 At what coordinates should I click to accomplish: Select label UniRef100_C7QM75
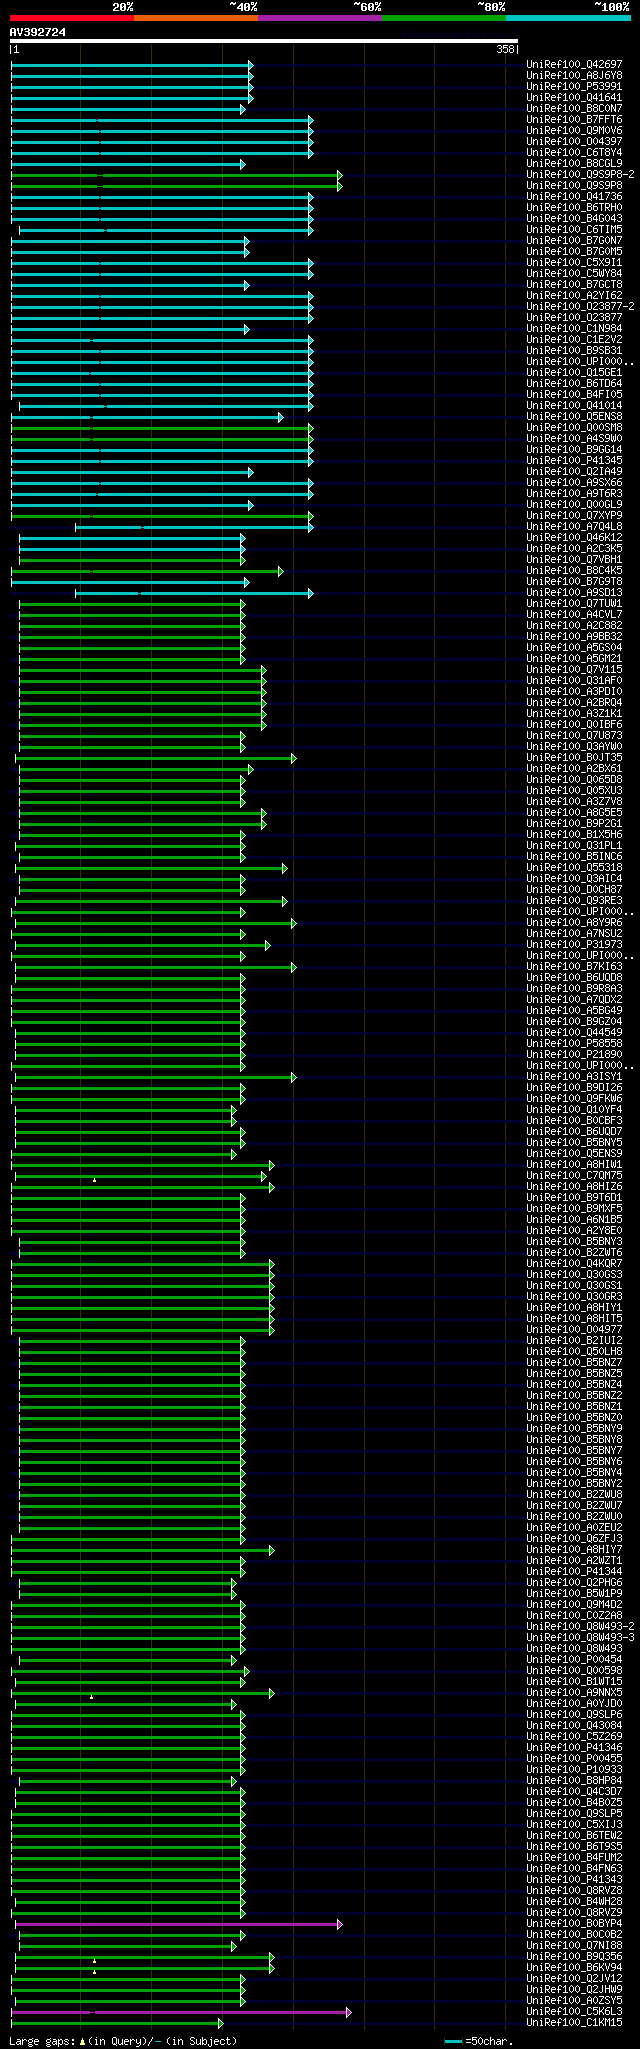tap(574, 1176)
